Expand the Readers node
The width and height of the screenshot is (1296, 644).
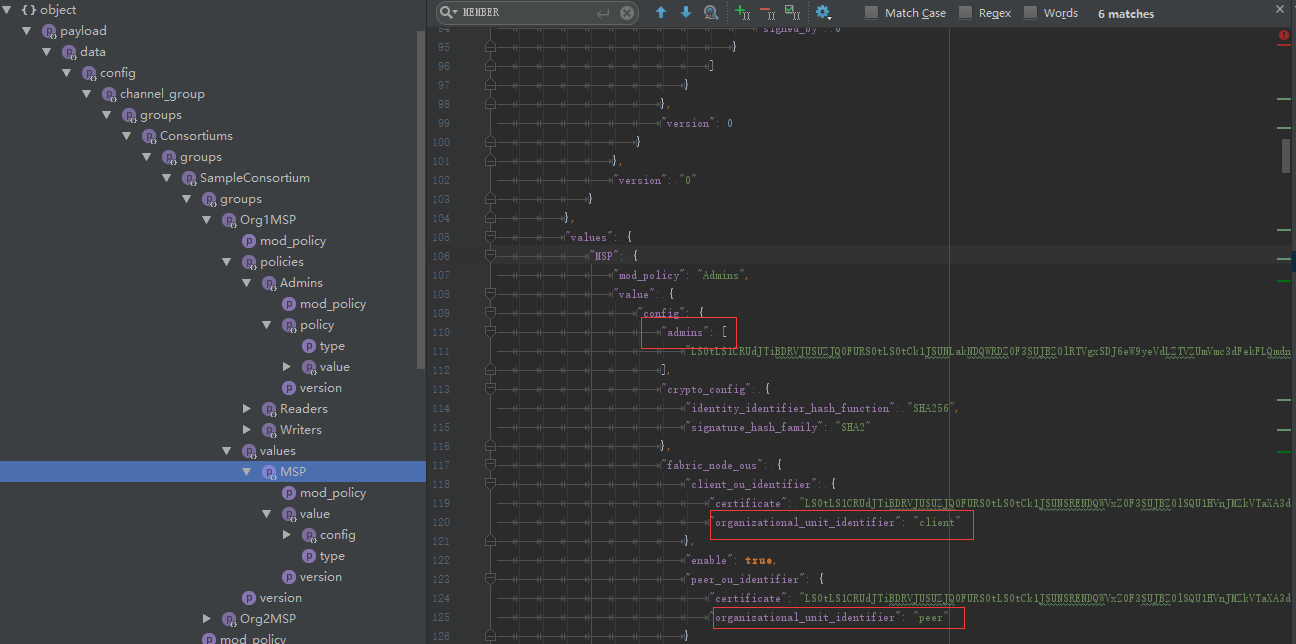coord(247,409)
